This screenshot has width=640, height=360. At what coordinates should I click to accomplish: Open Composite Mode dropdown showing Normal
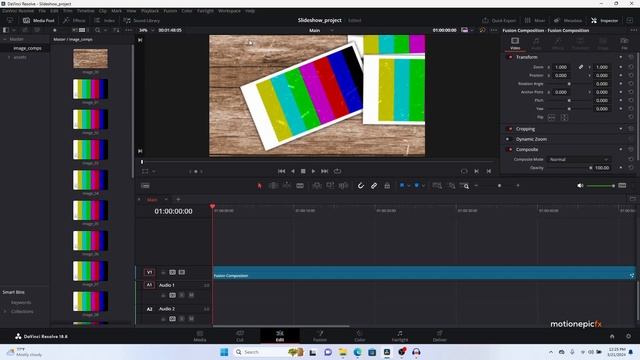578,160
